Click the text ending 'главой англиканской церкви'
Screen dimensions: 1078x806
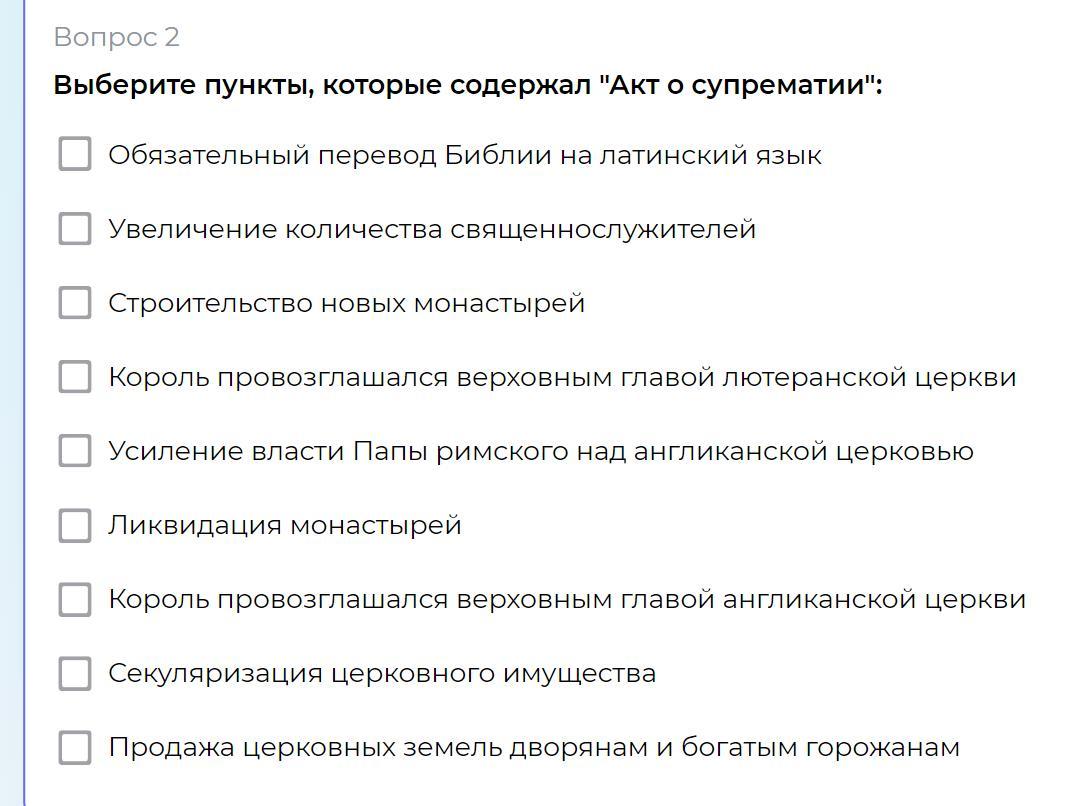(x=567, y=600)
